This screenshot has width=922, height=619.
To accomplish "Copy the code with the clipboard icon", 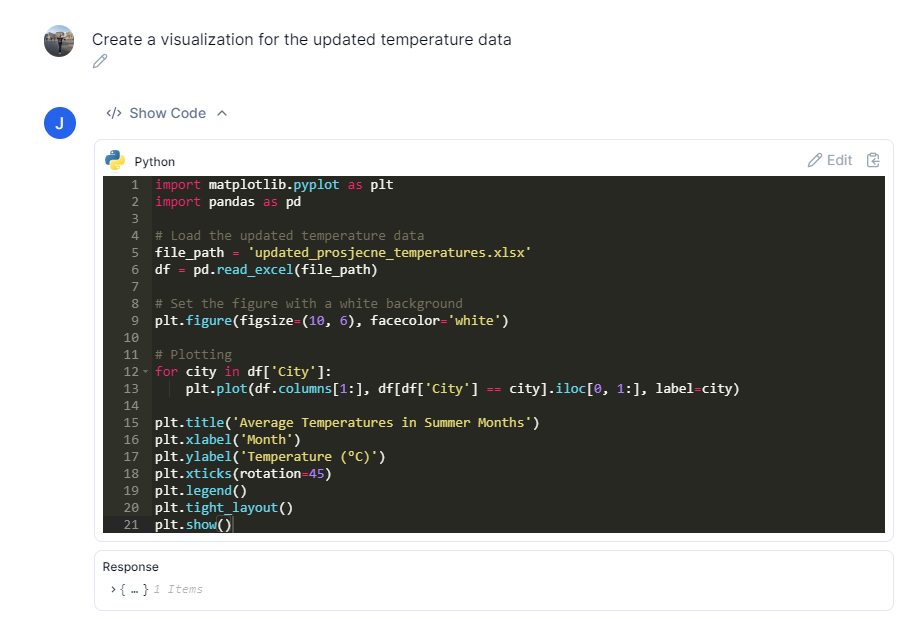I will pos(873,160).
